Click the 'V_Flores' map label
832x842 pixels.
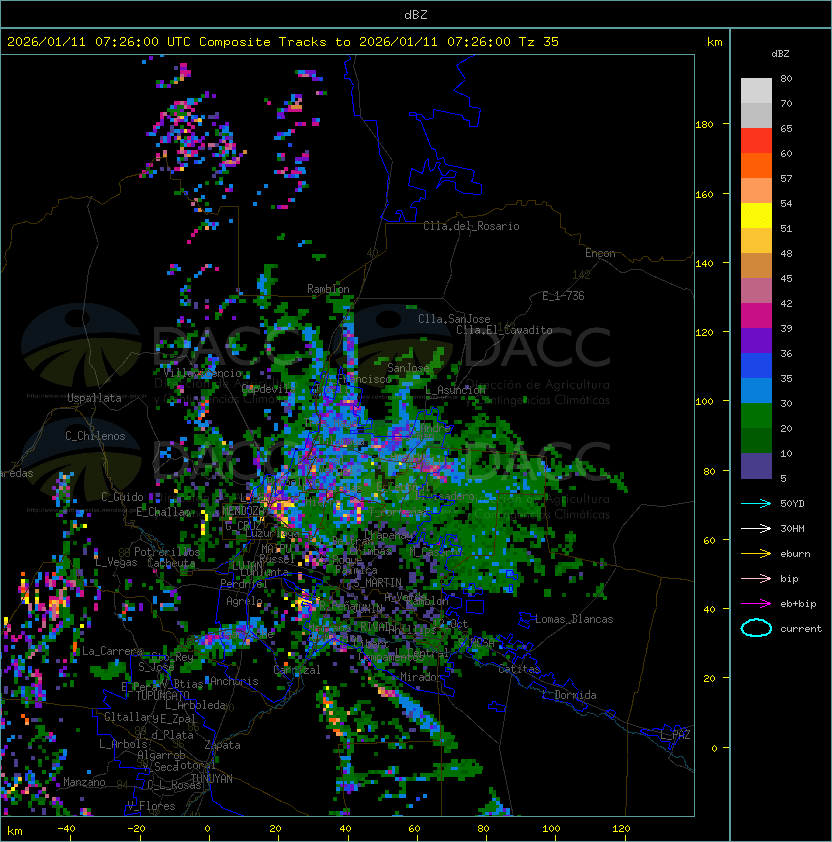[151, 806]
